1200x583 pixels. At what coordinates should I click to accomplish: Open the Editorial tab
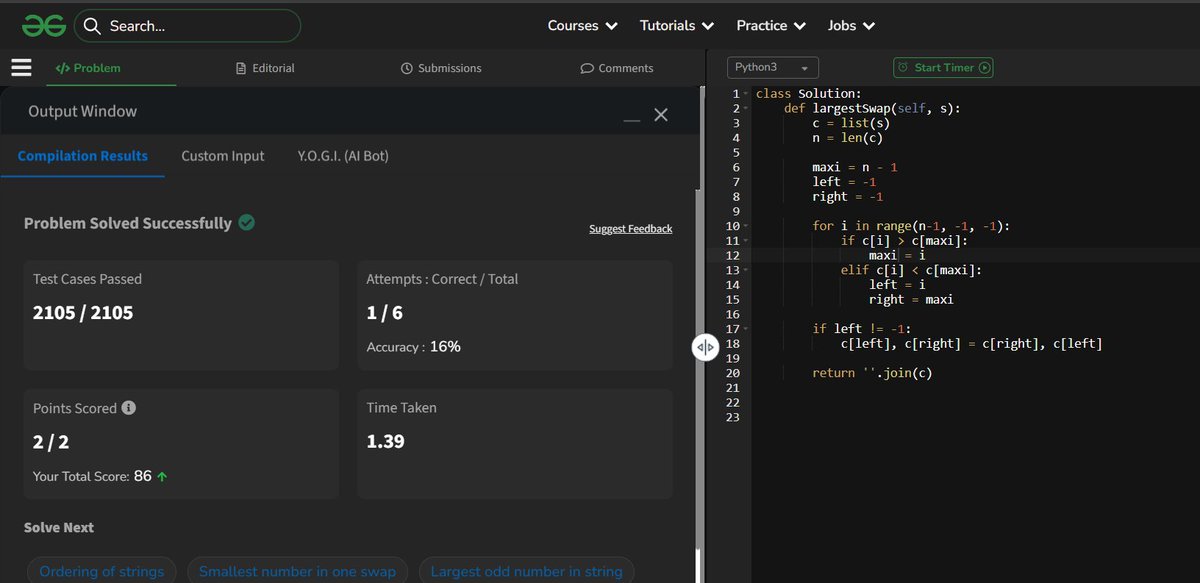(x=265, y=68)
